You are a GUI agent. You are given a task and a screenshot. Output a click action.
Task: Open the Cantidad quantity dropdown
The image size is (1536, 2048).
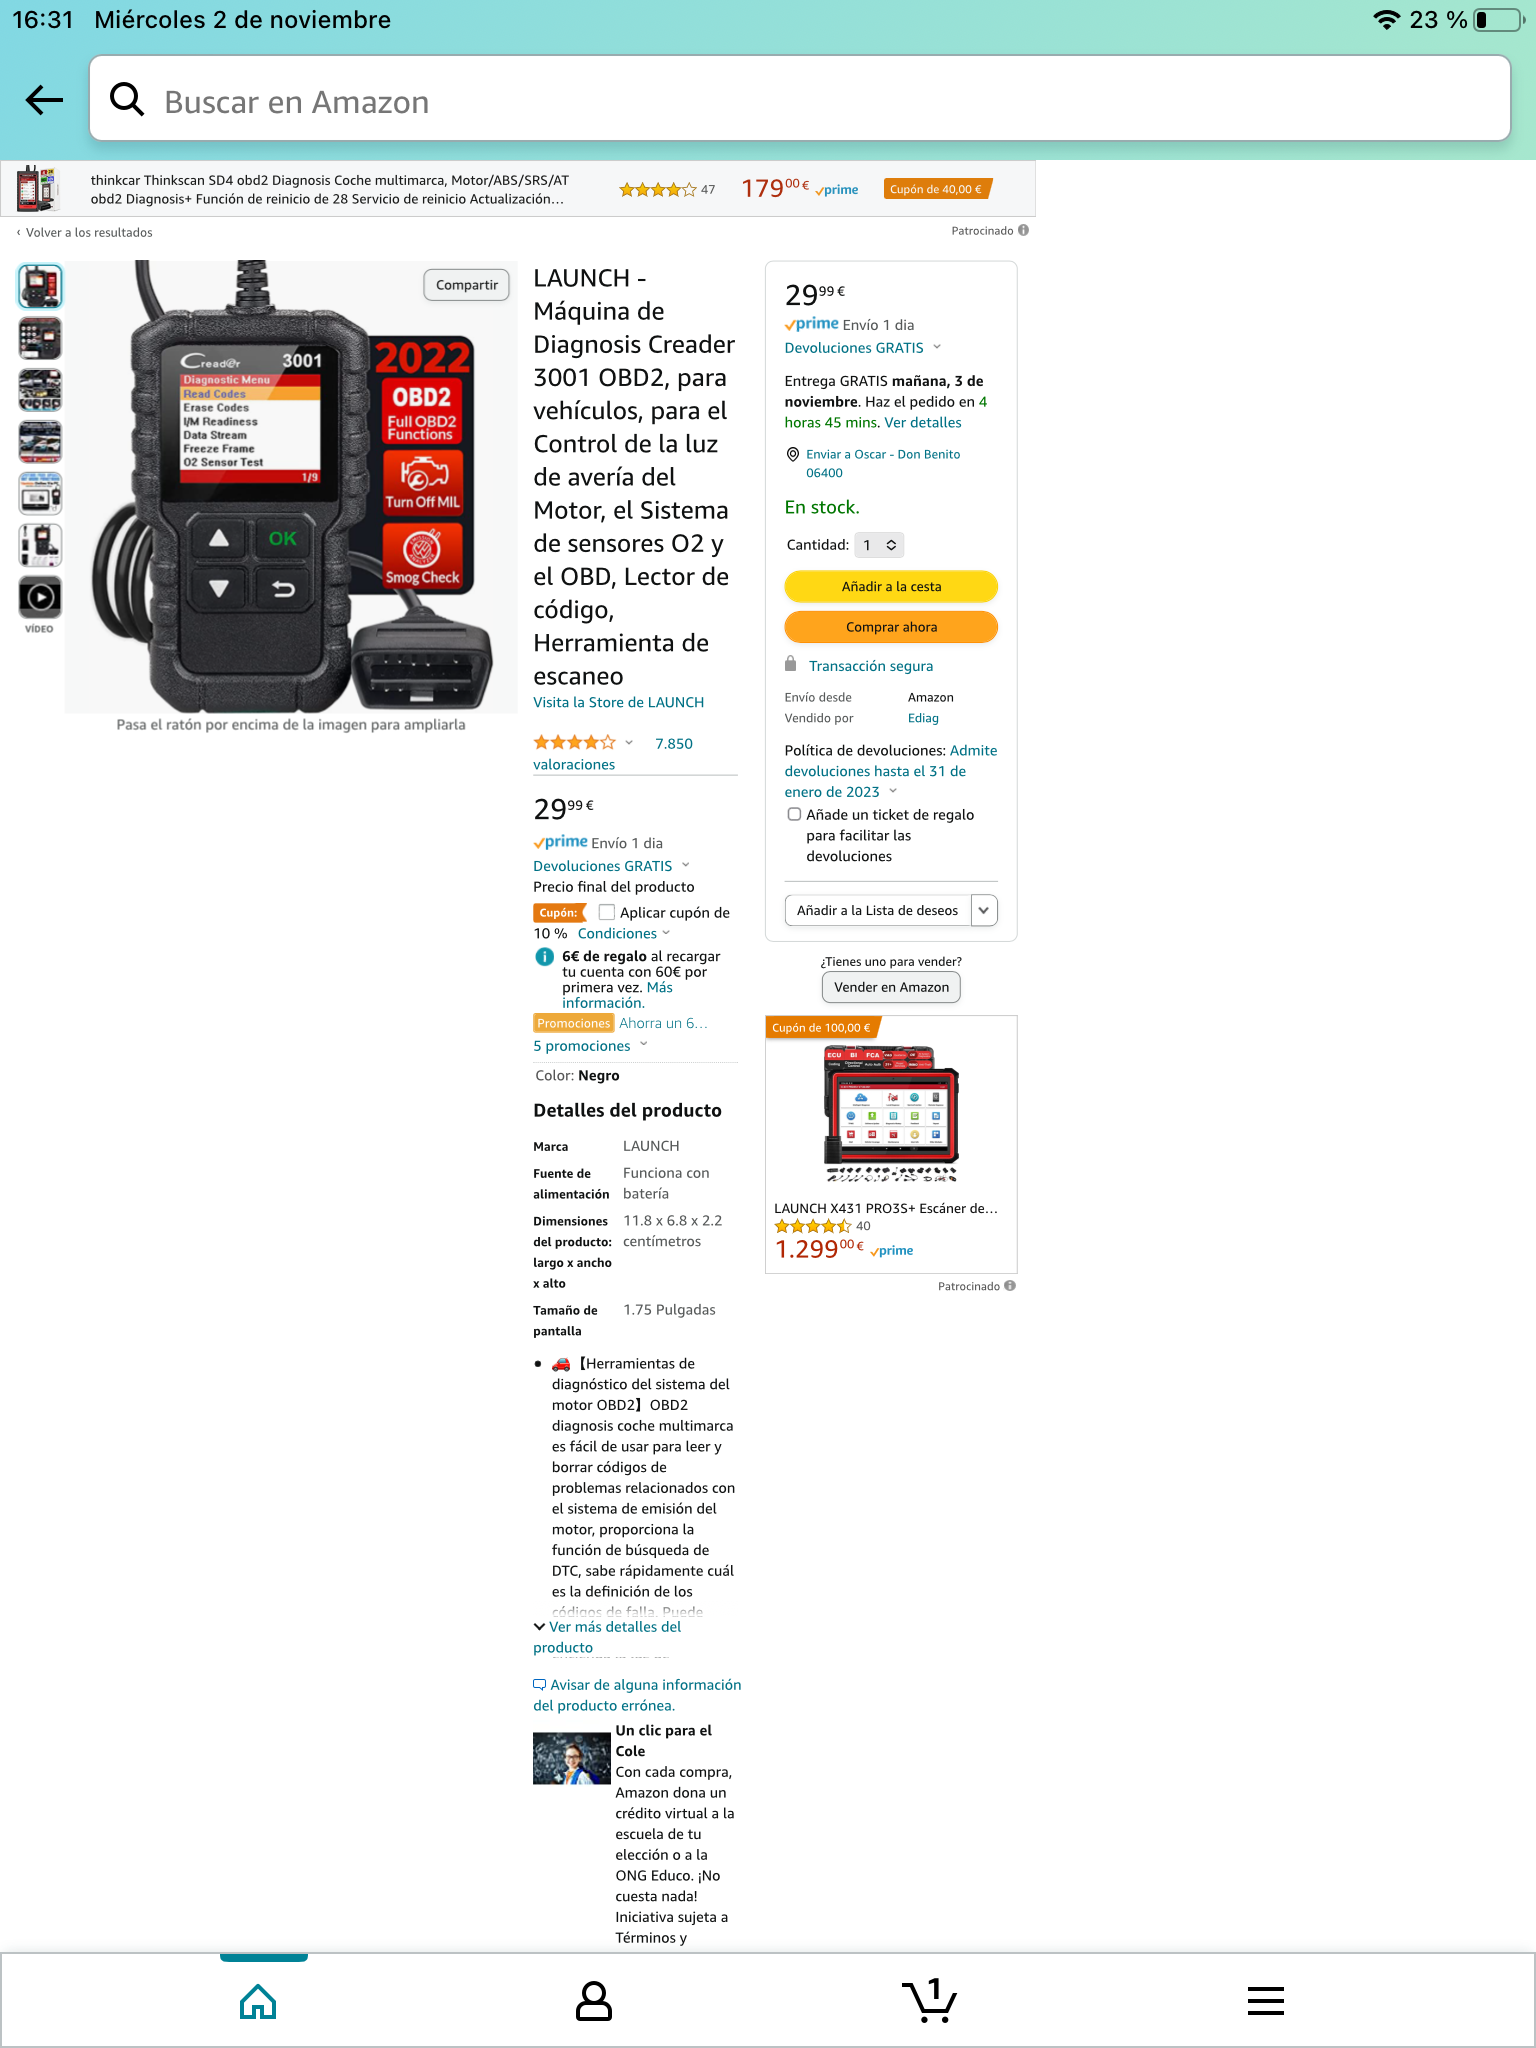(x=880, y=545)
